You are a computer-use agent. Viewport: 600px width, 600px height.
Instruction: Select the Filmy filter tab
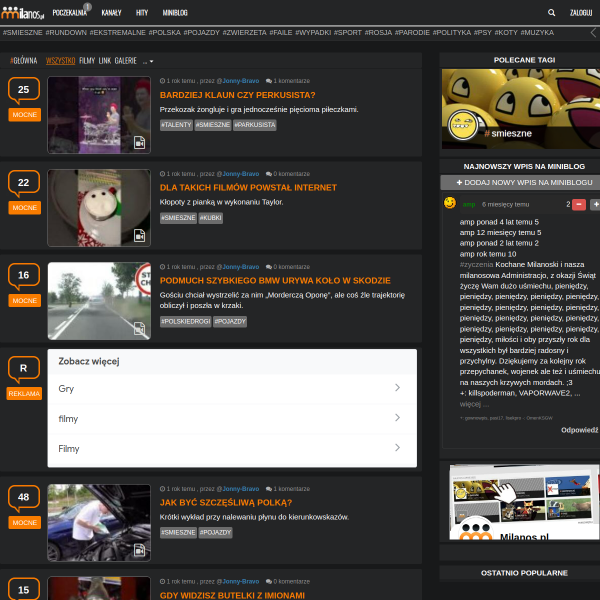87,61
